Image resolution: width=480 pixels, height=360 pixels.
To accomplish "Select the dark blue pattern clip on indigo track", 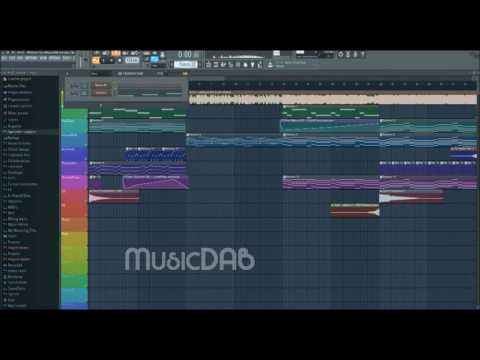I will tap(156, 154).
